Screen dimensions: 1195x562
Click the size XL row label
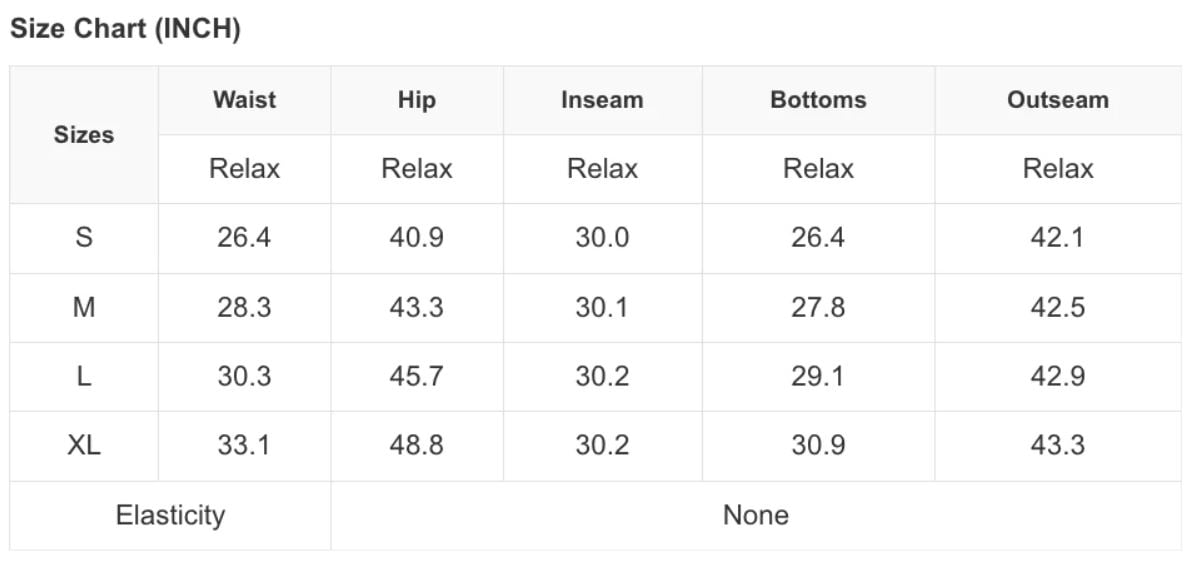[84, 445]
